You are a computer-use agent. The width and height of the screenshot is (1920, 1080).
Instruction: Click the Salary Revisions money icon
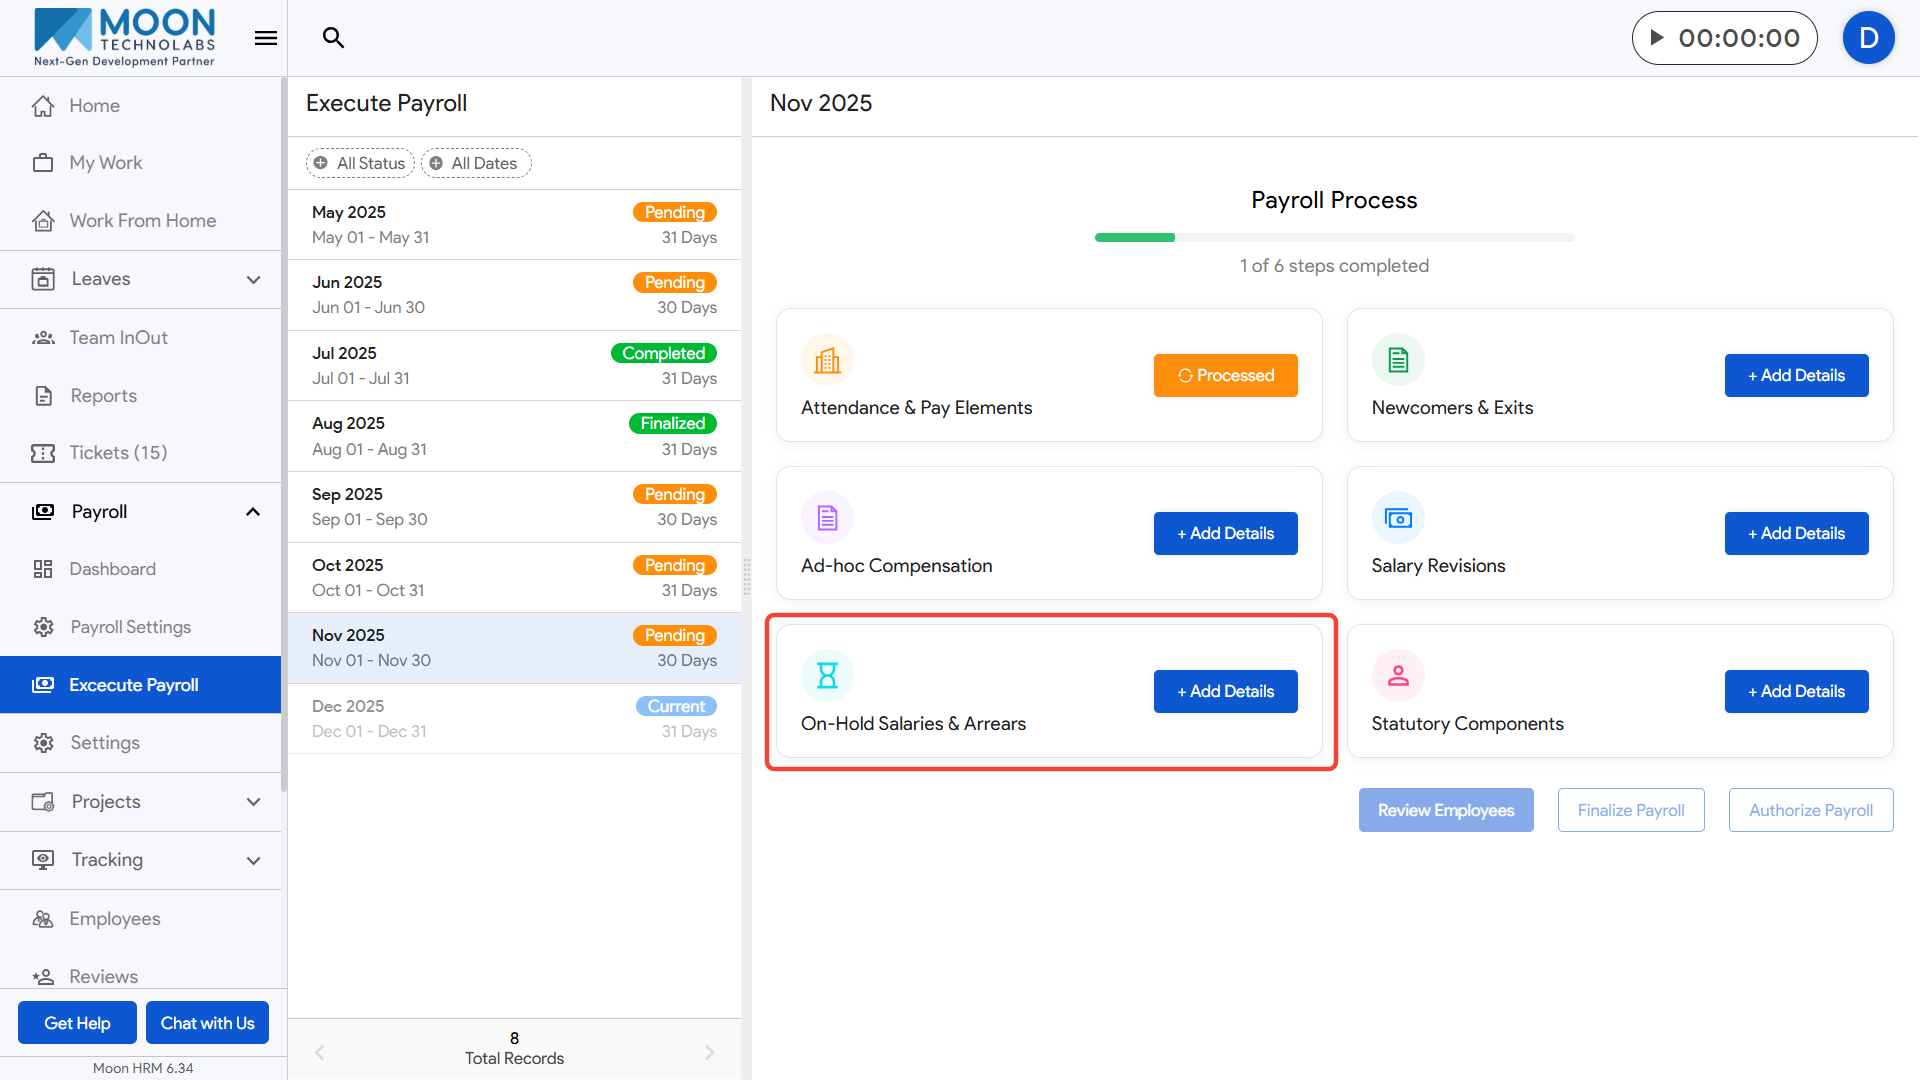pyautogui.click(x=1398, y=518)
